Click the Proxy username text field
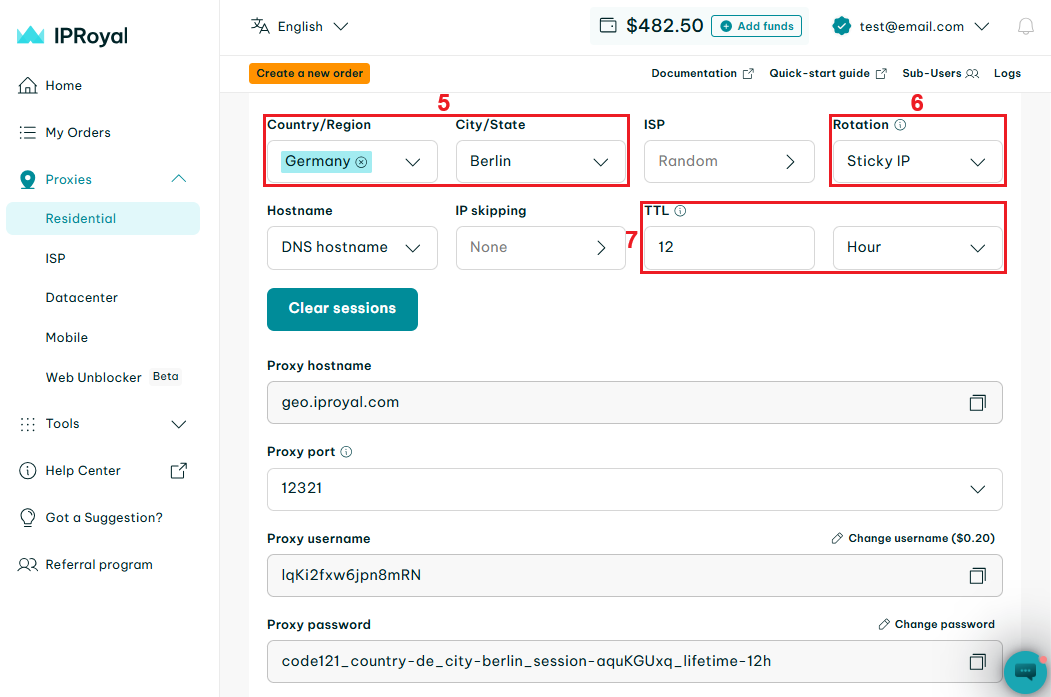This screenshot has height=697, width=1051. [635, 576]
